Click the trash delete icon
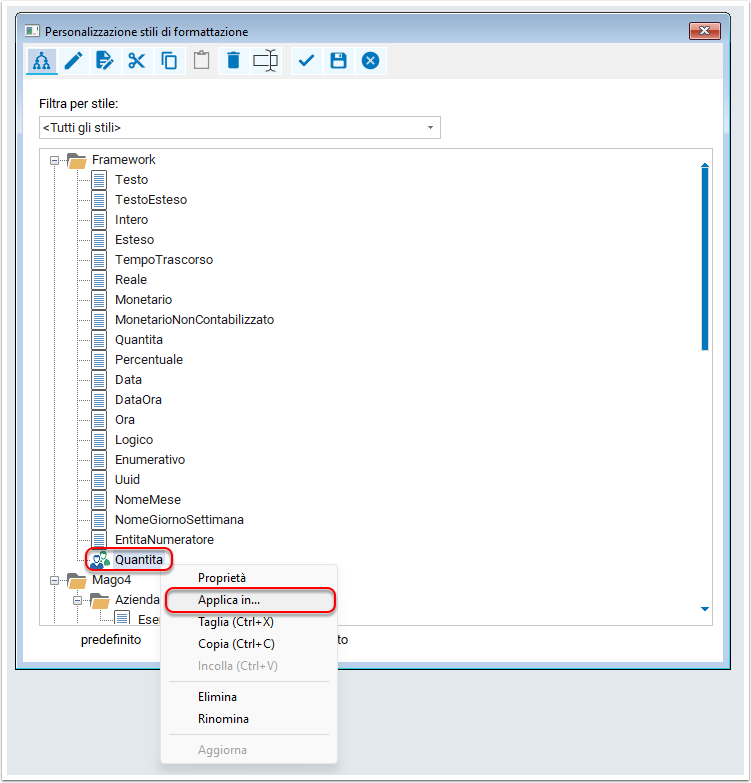Screen dimensions: 751x783 click(233, 61)
